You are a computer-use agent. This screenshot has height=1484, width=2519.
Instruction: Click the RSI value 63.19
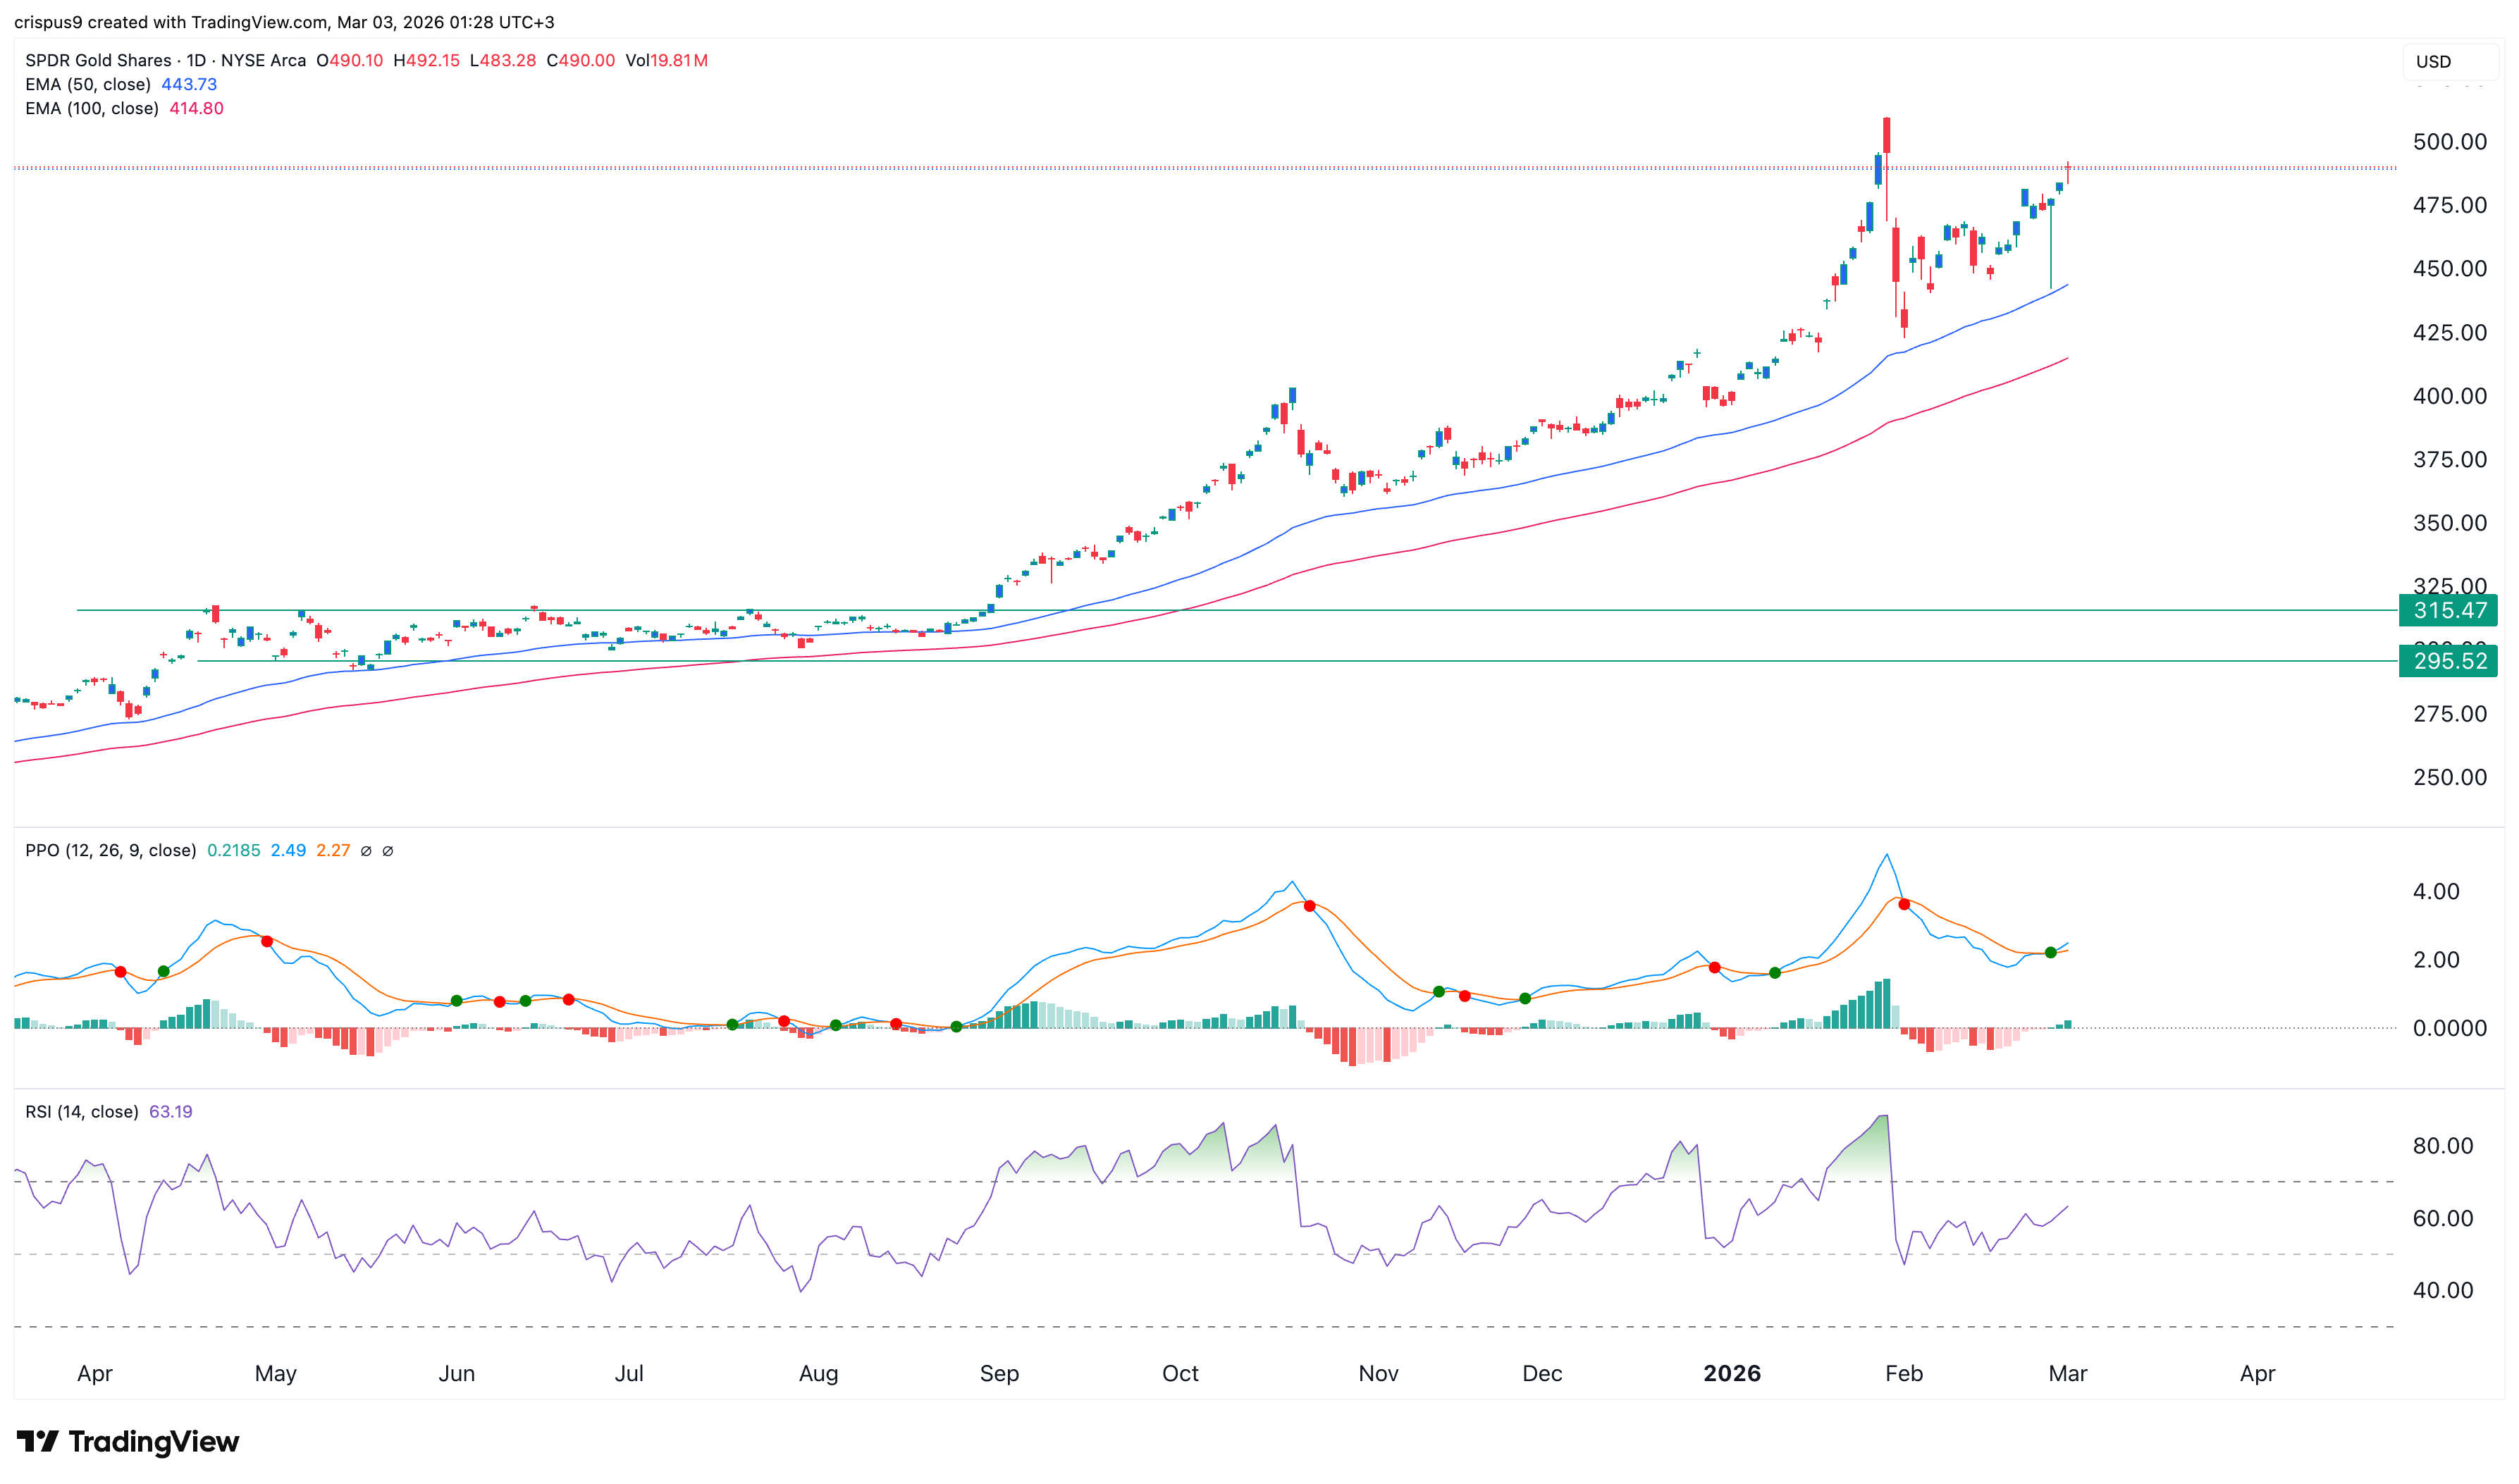tap(170, 1111)
